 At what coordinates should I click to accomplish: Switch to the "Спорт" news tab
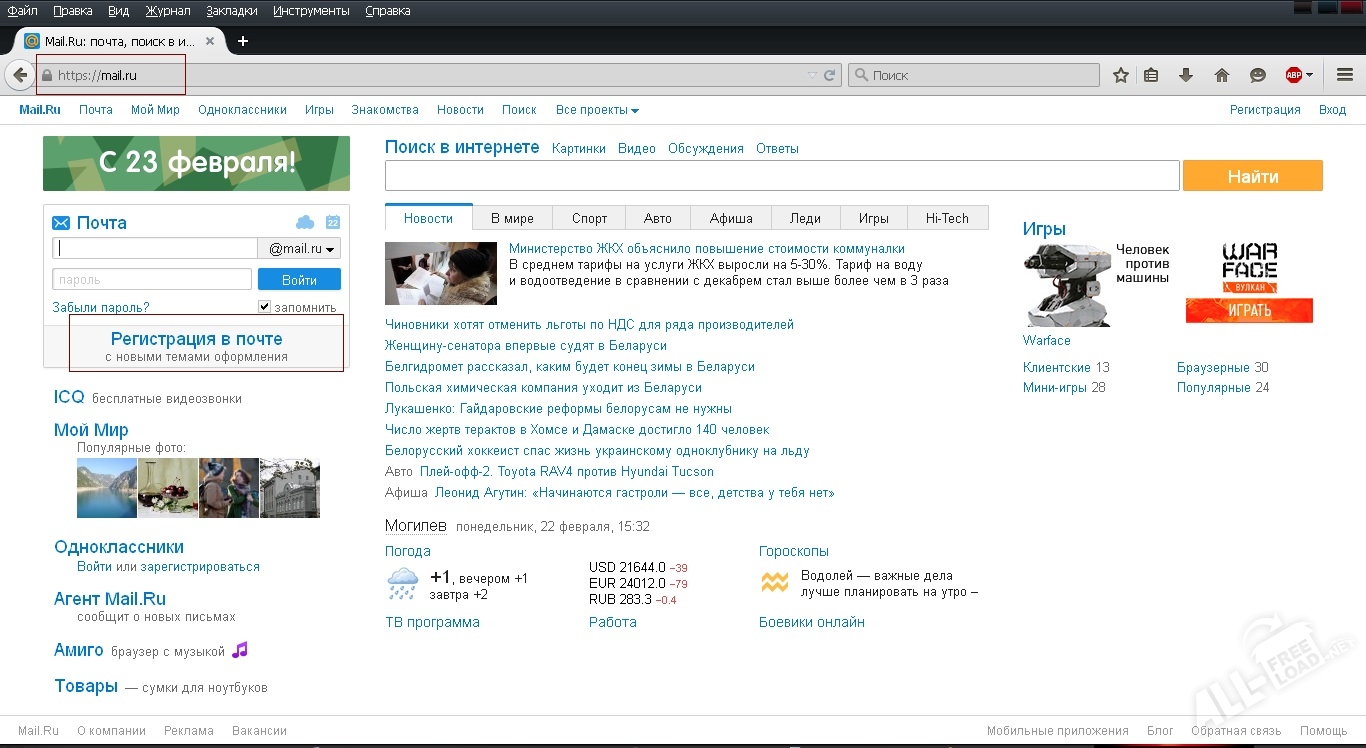pyautogui.click(x=589, y=218)
